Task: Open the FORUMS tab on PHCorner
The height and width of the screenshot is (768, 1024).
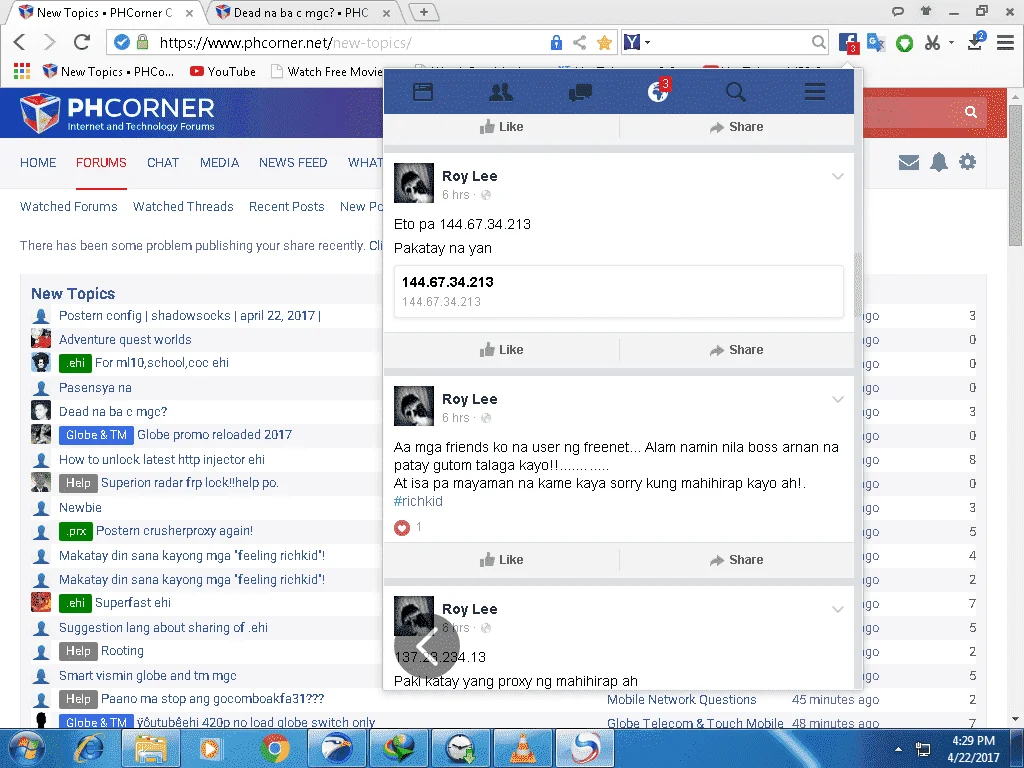Action: [101, 163]
